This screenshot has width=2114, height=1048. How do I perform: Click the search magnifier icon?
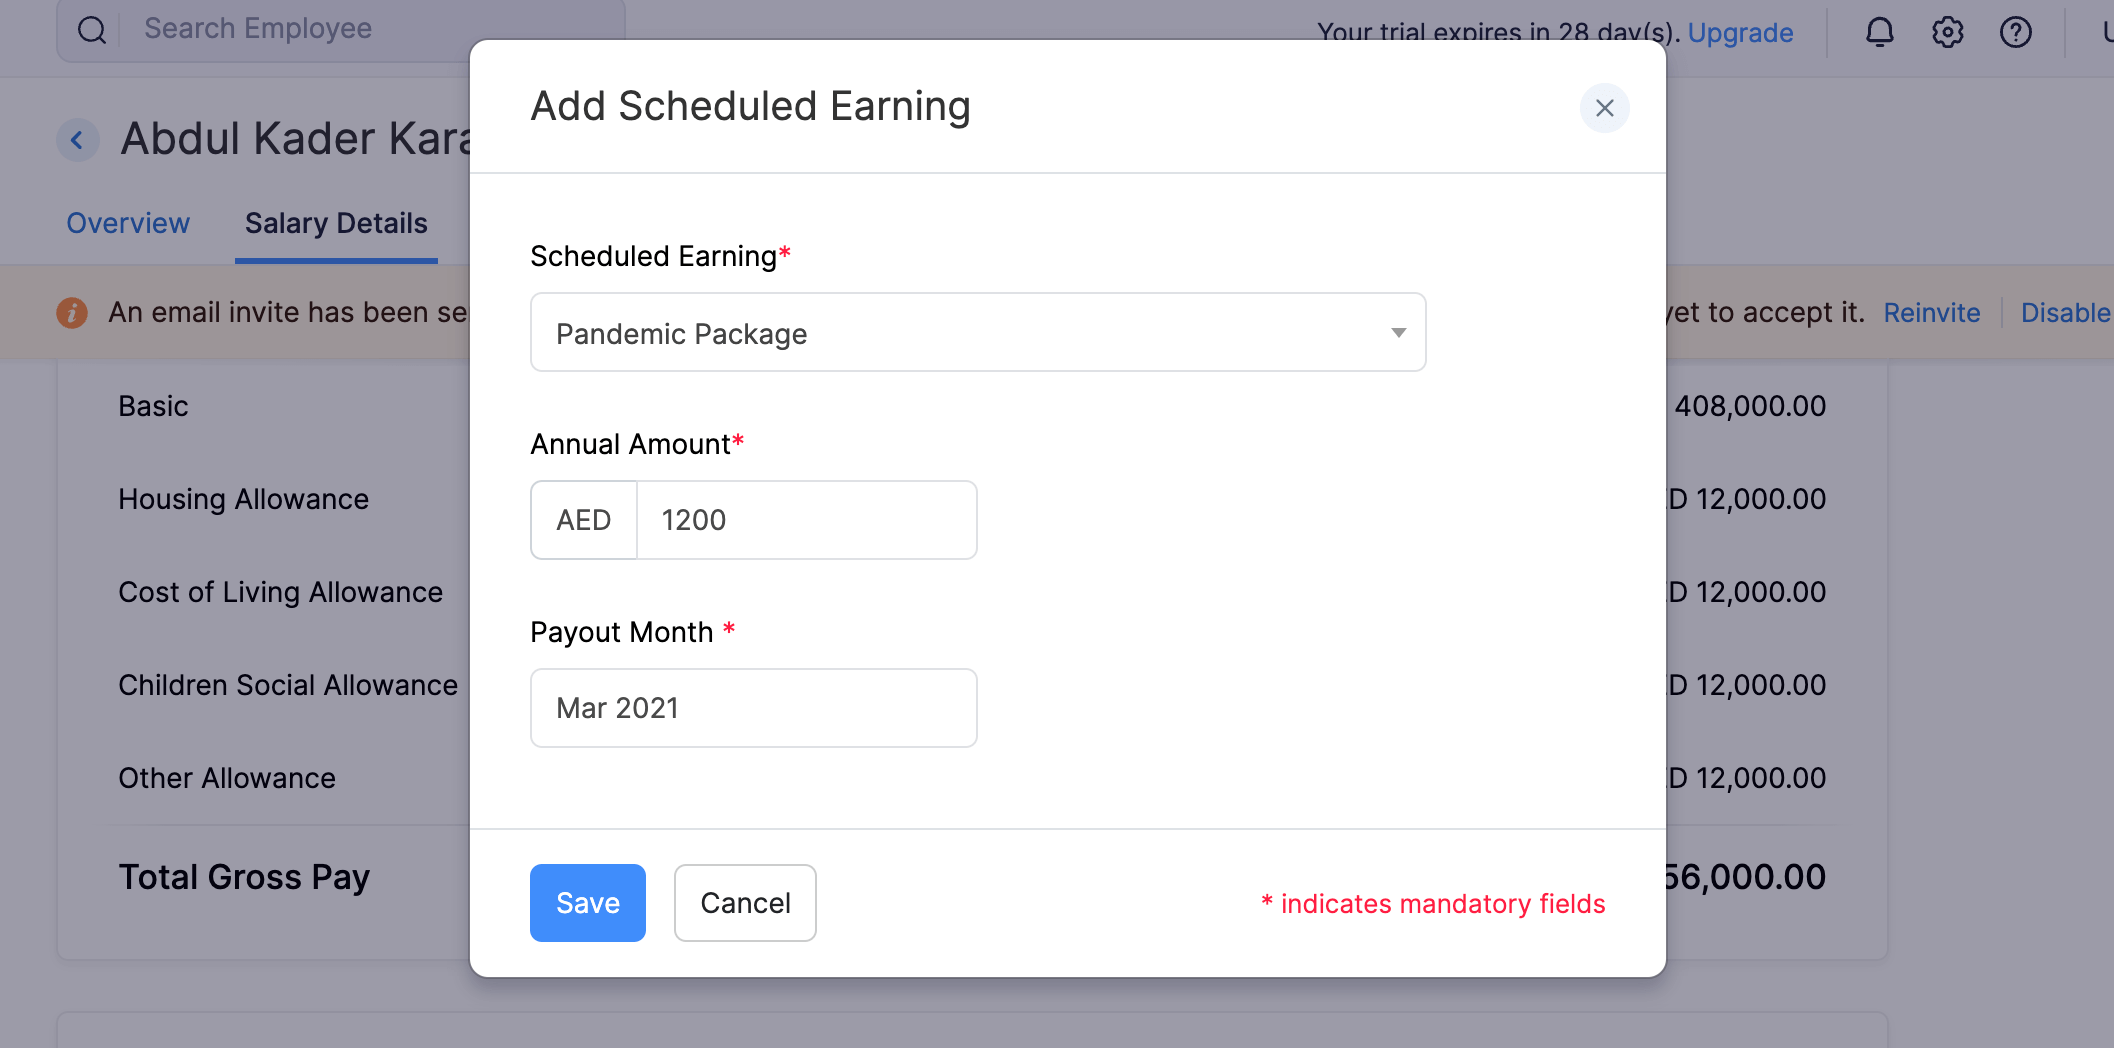[93, 28]
